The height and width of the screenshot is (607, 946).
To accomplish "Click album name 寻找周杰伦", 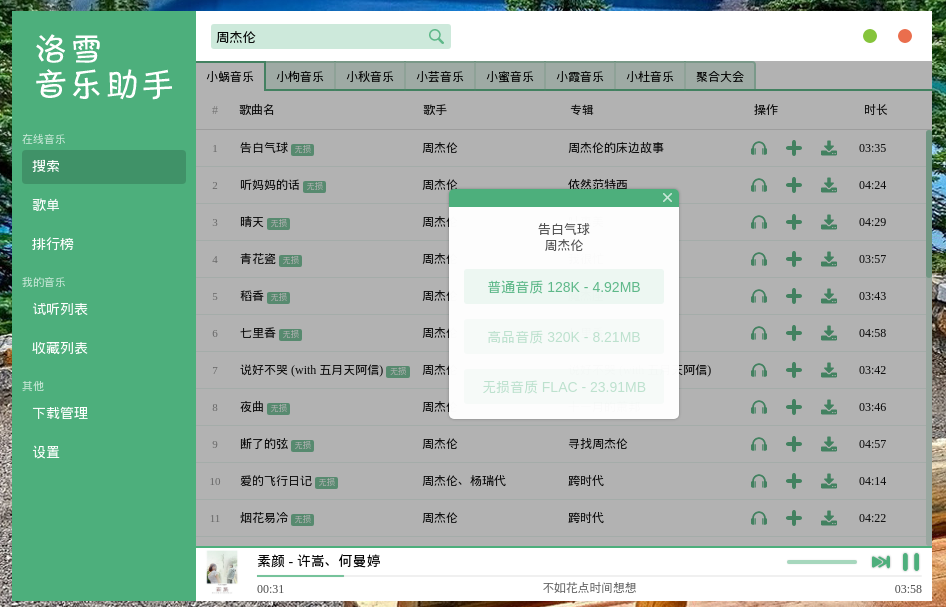I will point(598,444).
